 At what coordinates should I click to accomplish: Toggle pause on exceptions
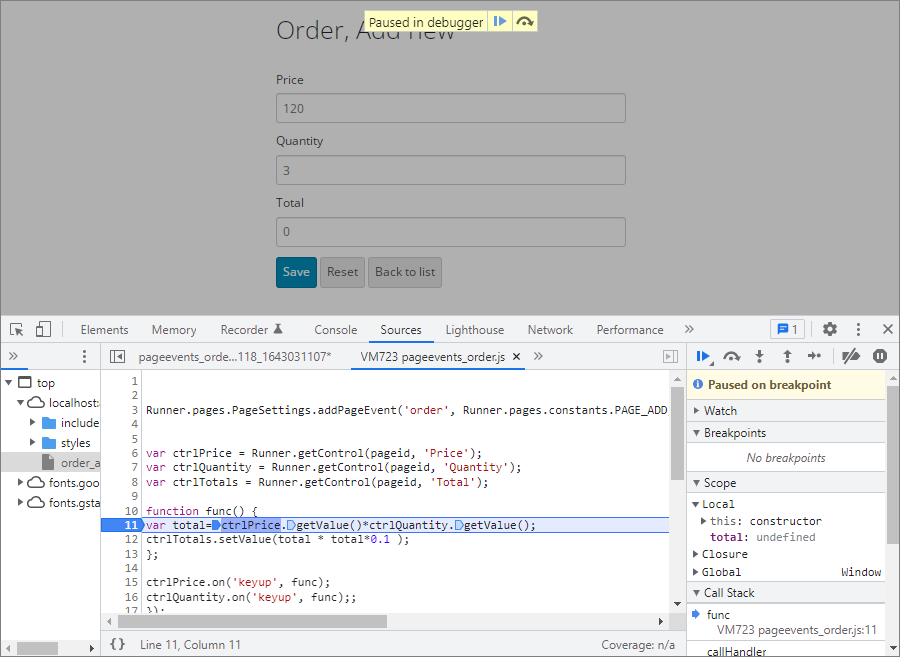pyautogui.click(x=880, y=356)
